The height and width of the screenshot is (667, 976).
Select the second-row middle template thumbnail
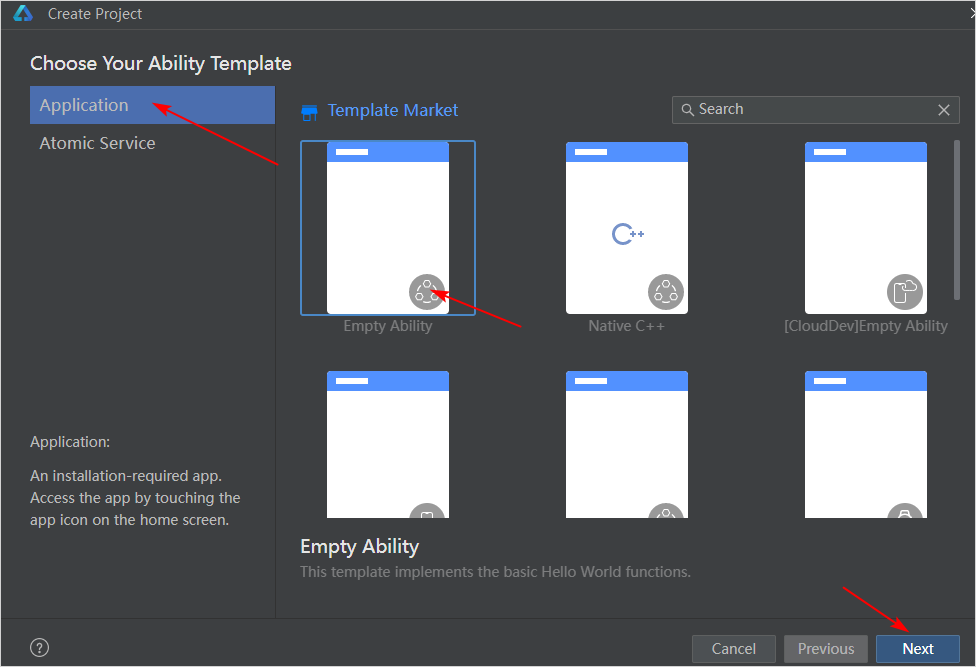(627, 444)
